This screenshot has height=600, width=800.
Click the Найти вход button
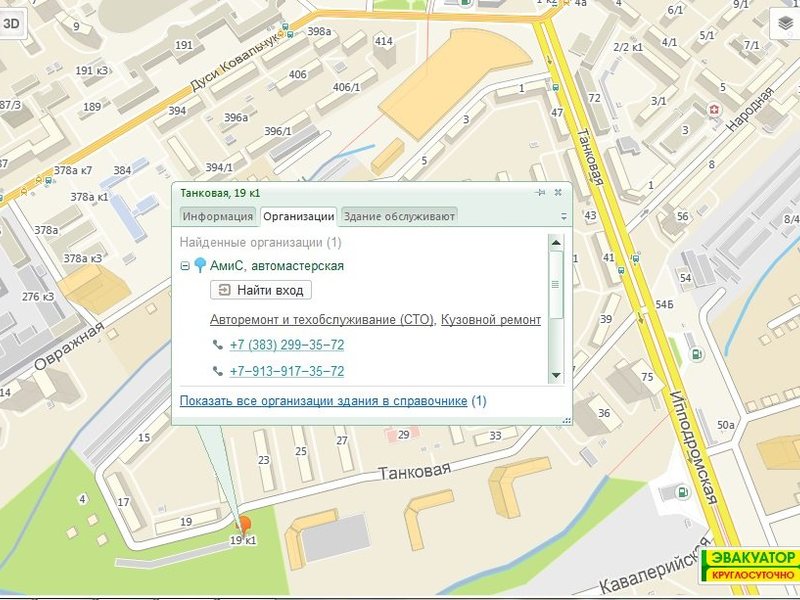click(x=261, y=290)
